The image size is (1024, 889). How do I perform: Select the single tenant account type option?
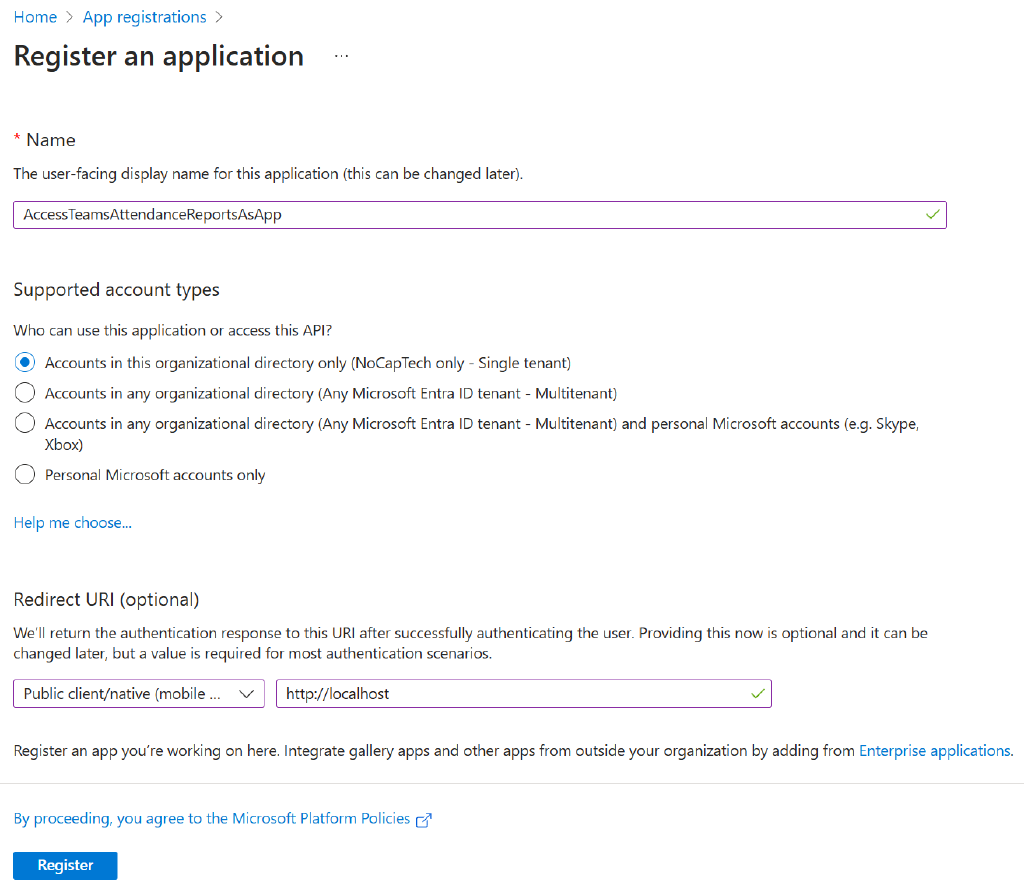[24, 363]
